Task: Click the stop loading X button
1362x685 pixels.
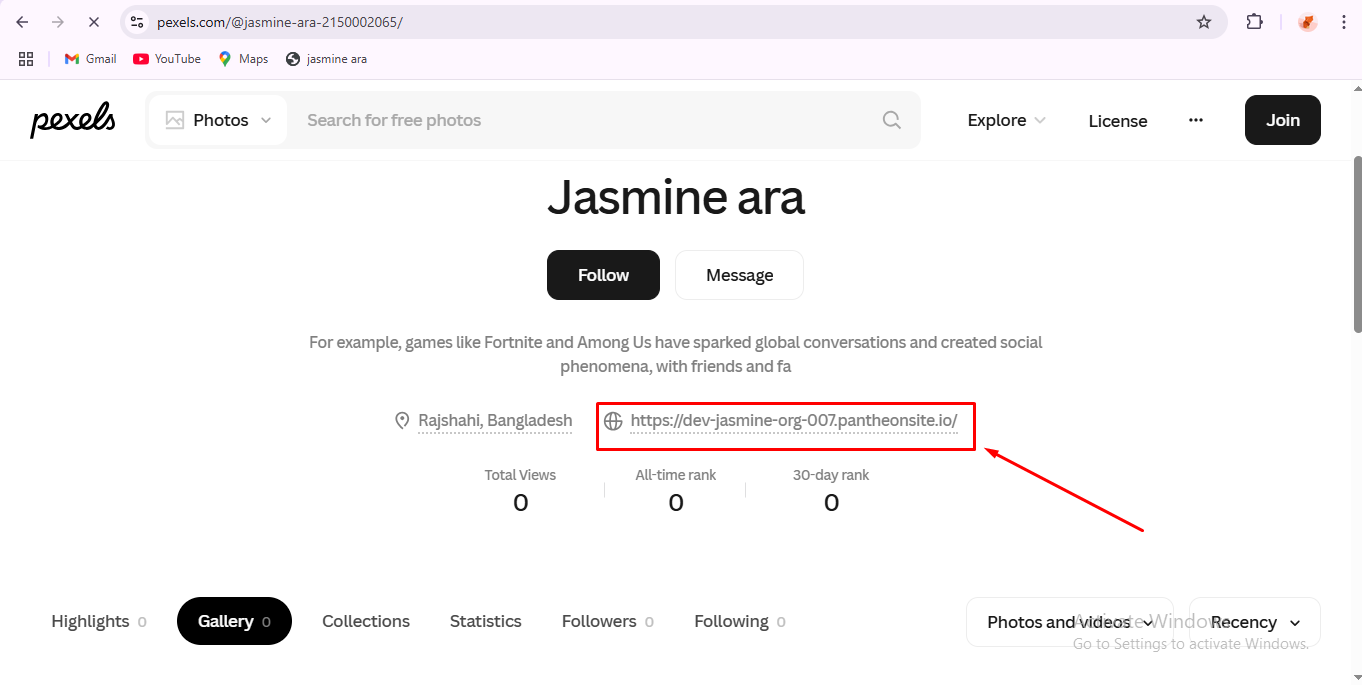Action: click(93, 22)
